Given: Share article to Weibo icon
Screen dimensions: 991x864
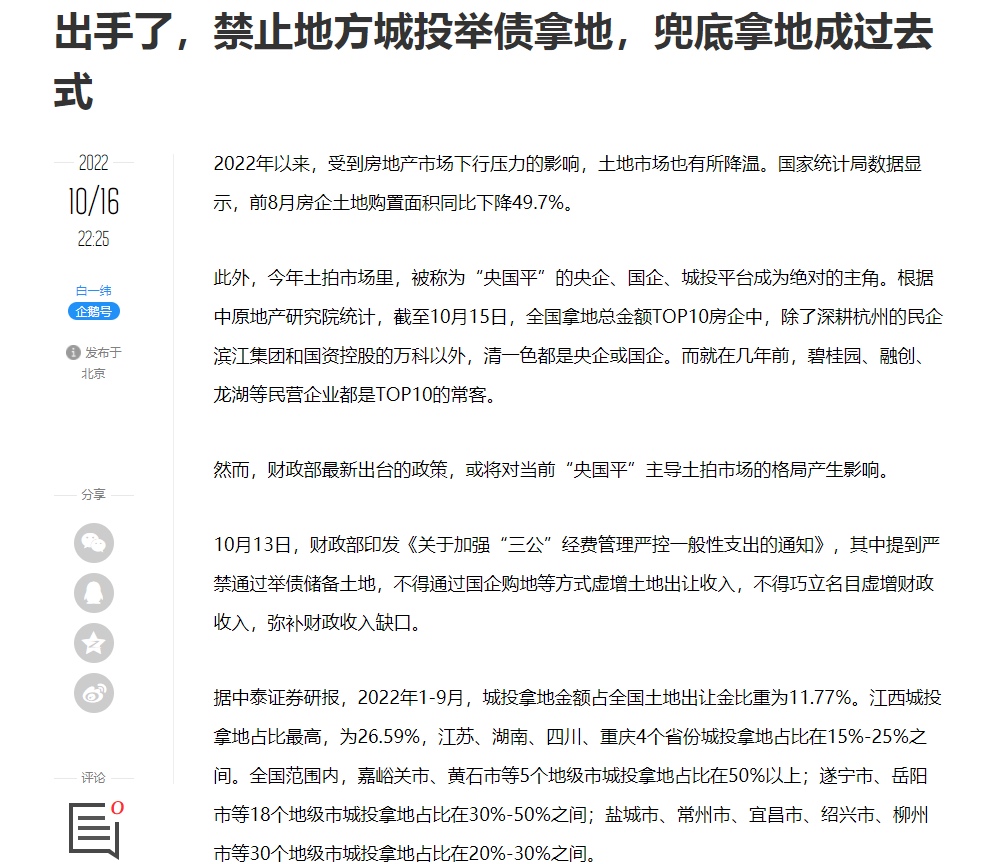Looking at the screenshot, I should [x=94, y=693].
